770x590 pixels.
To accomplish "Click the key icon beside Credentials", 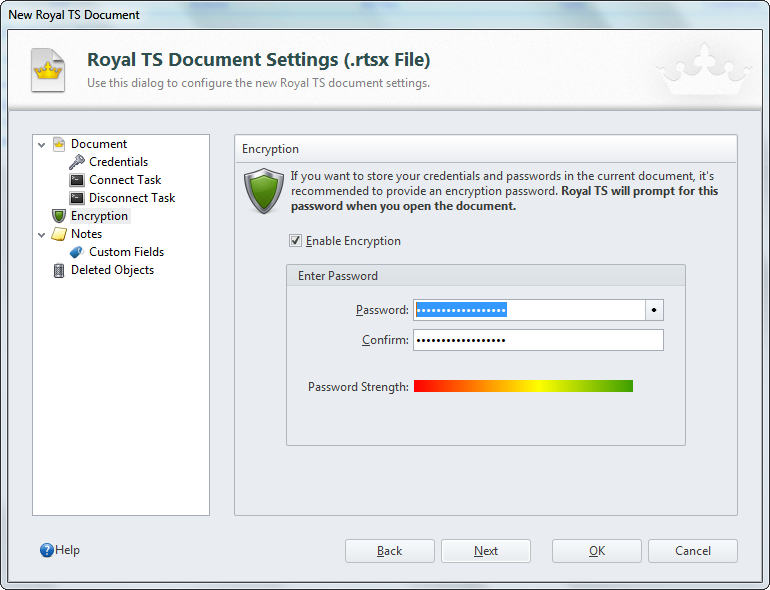I will (77, 162).
